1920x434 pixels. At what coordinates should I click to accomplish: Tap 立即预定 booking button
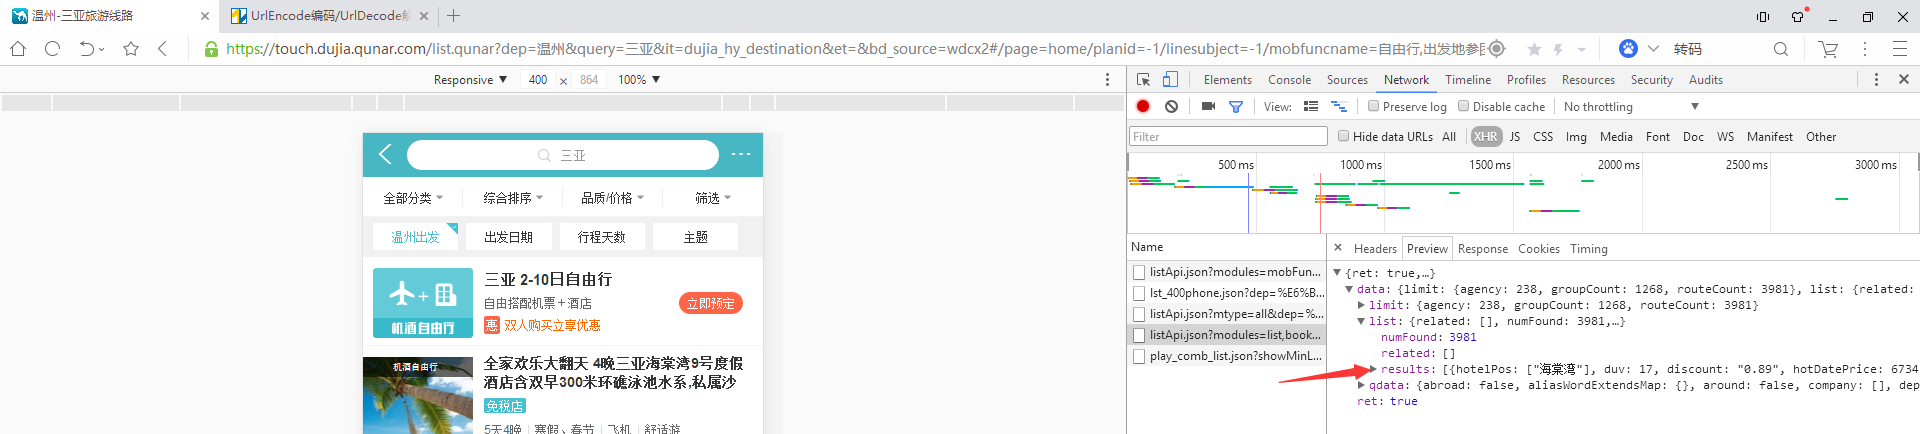coord(711,303)
